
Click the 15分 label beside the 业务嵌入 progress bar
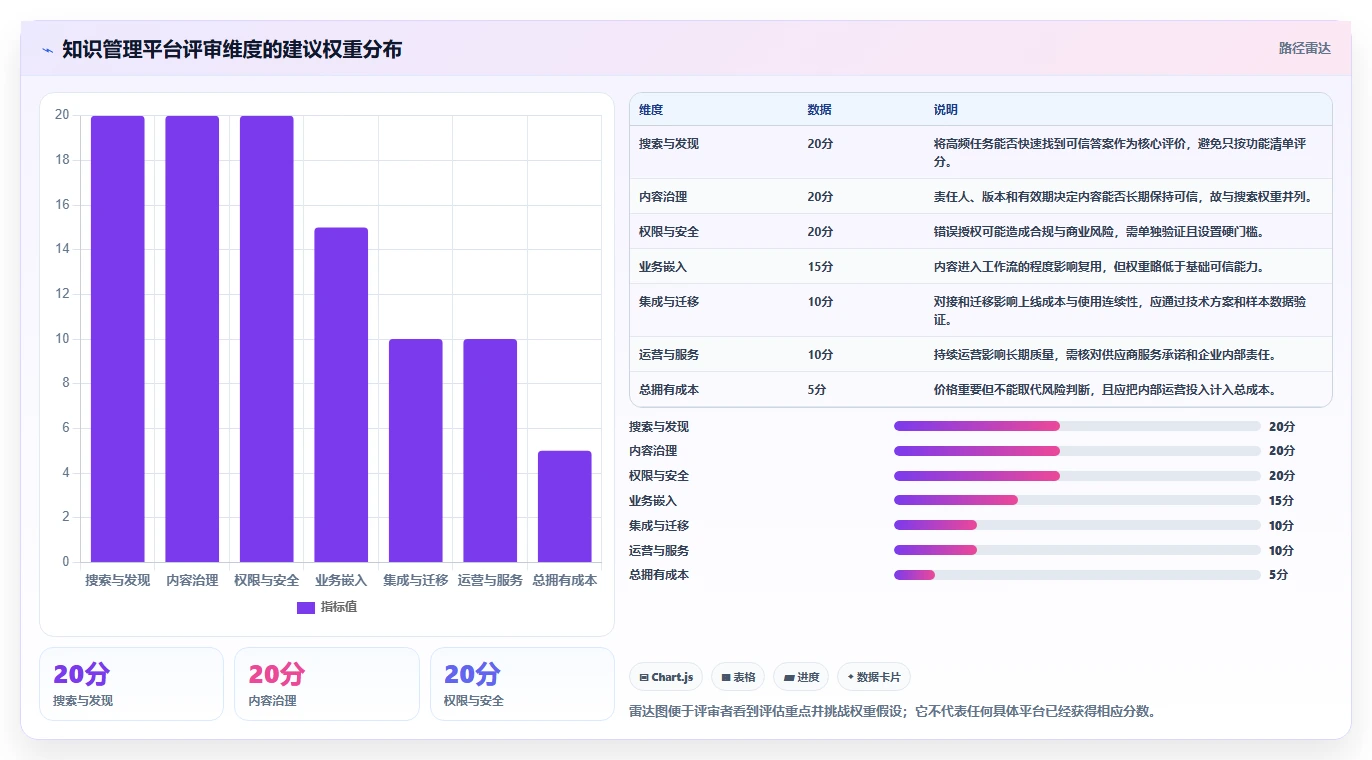tap(1281, 500)
